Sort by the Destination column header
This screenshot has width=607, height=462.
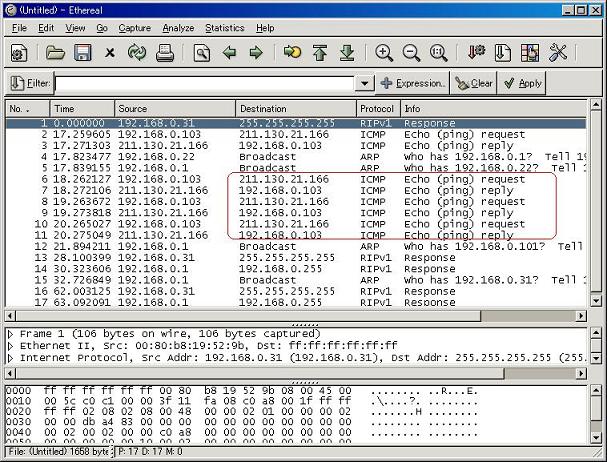pyautogui.click(x=296, y=109)
